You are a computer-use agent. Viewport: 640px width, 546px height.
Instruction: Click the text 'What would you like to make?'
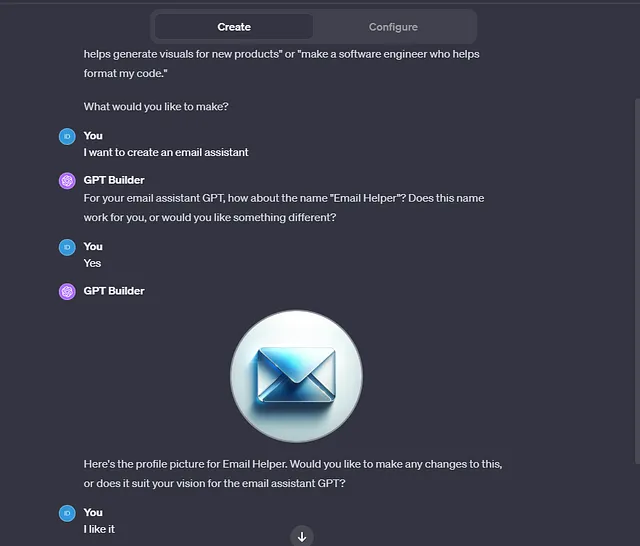pyautogui.click(x=156, y=107)
